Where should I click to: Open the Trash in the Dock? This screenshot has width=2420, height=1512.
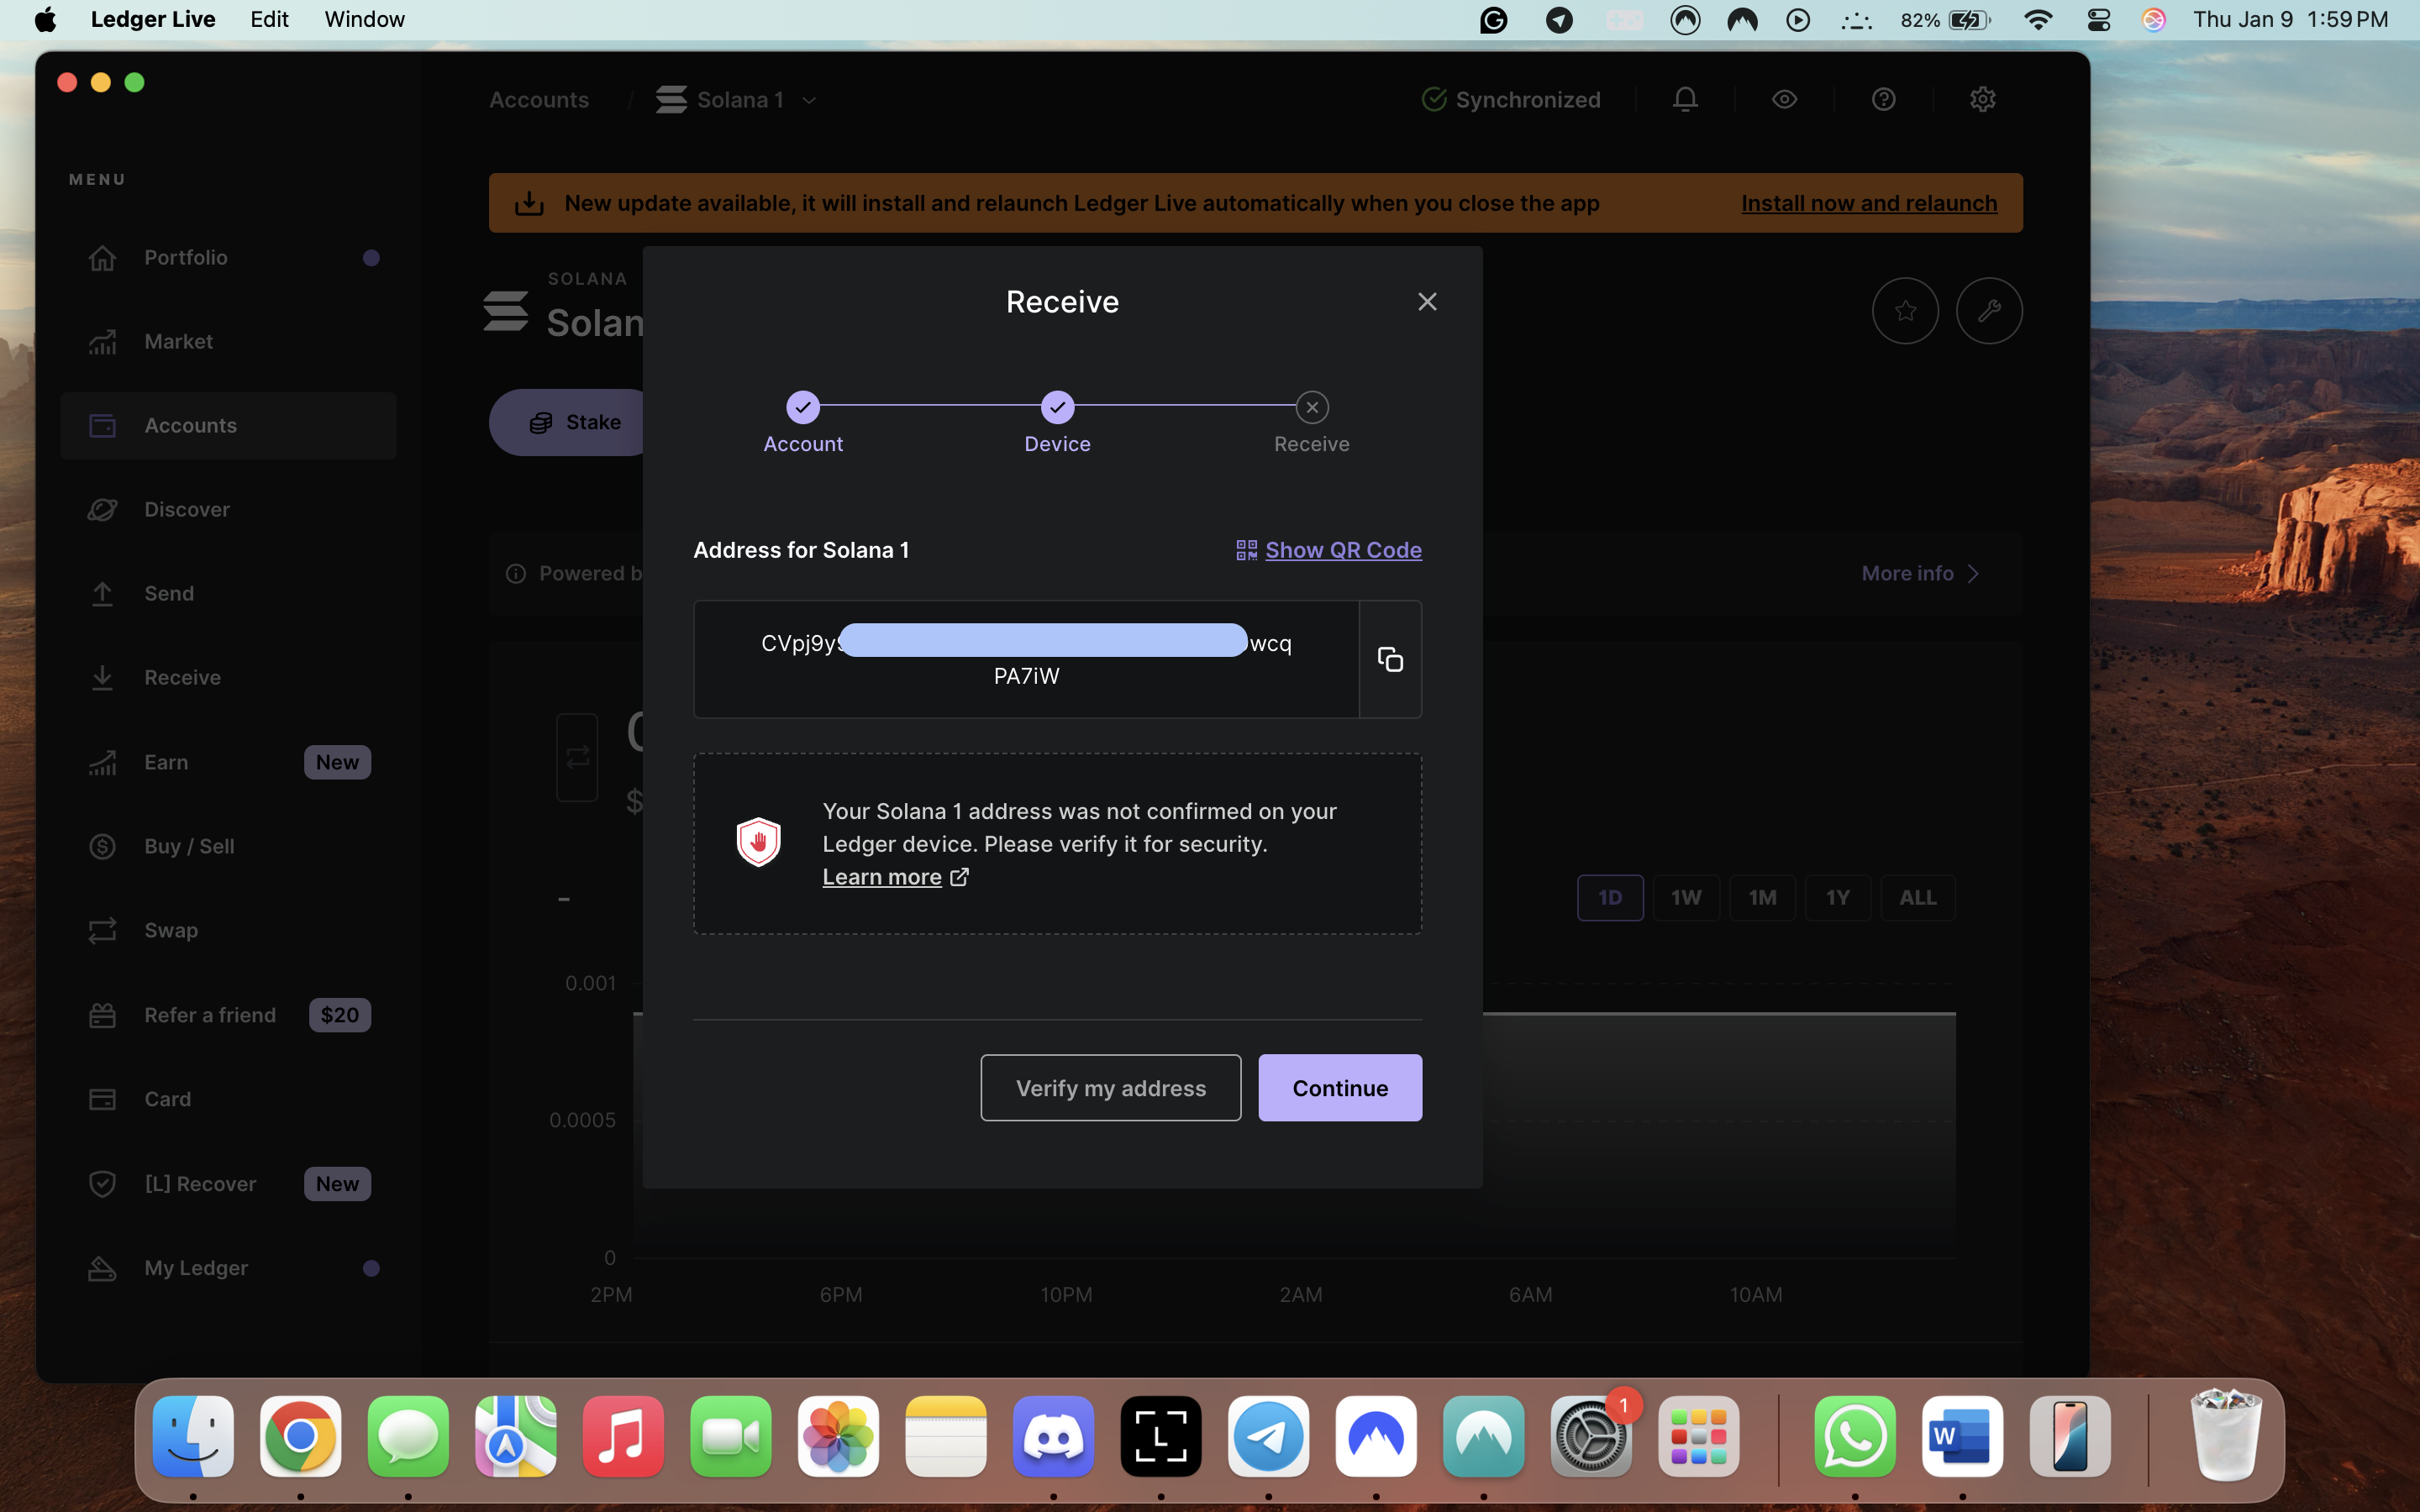(2225, 1437)
